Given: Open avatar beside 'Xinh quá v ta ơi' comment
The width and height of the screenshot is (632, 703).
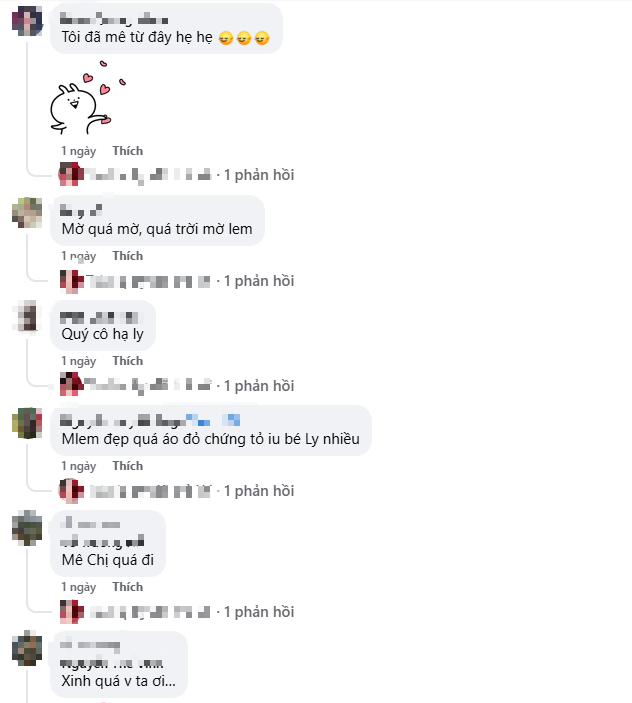Looking at the screenshot, I should [27, 648].
